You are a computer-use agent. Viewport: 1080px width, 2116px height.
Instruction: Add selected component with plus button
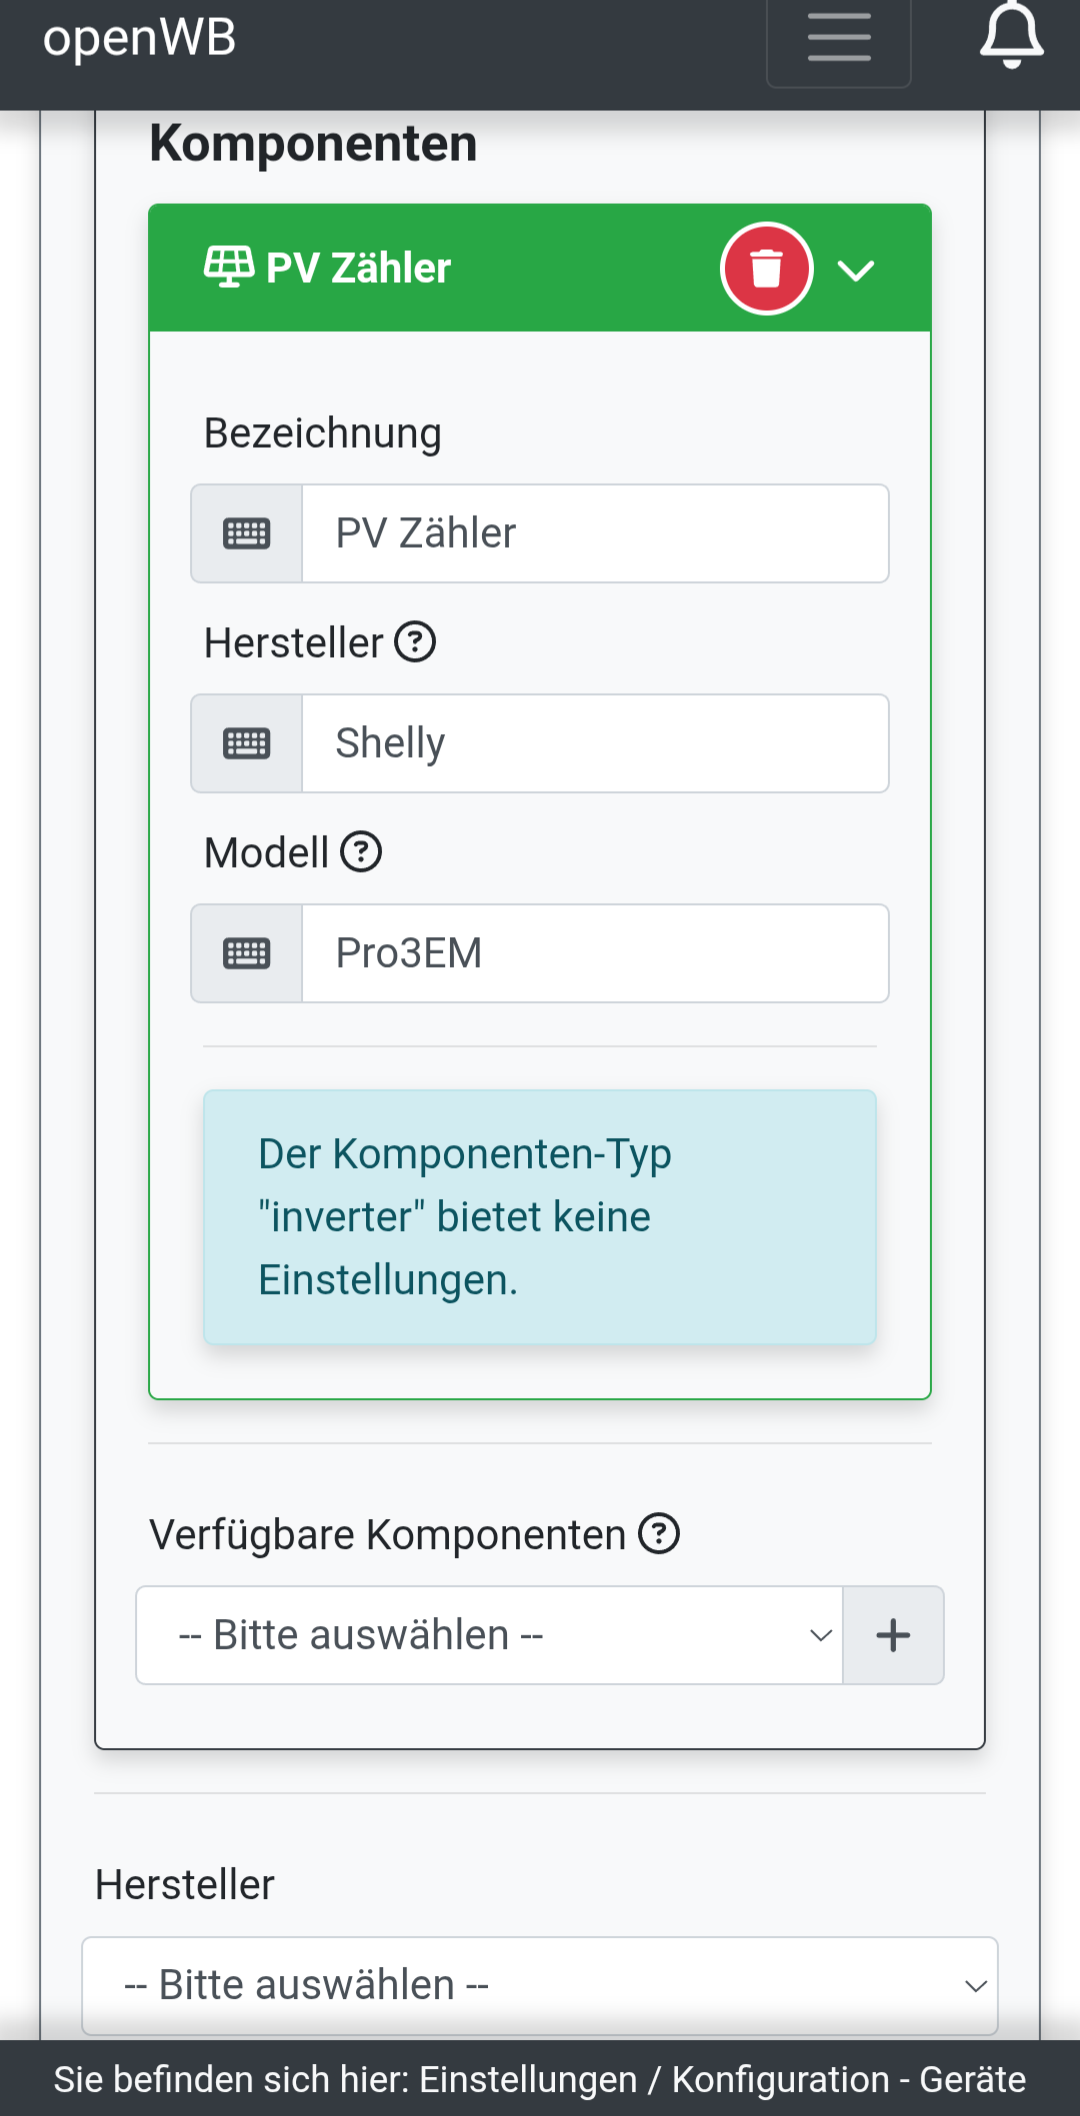(x=893, y=1636)
